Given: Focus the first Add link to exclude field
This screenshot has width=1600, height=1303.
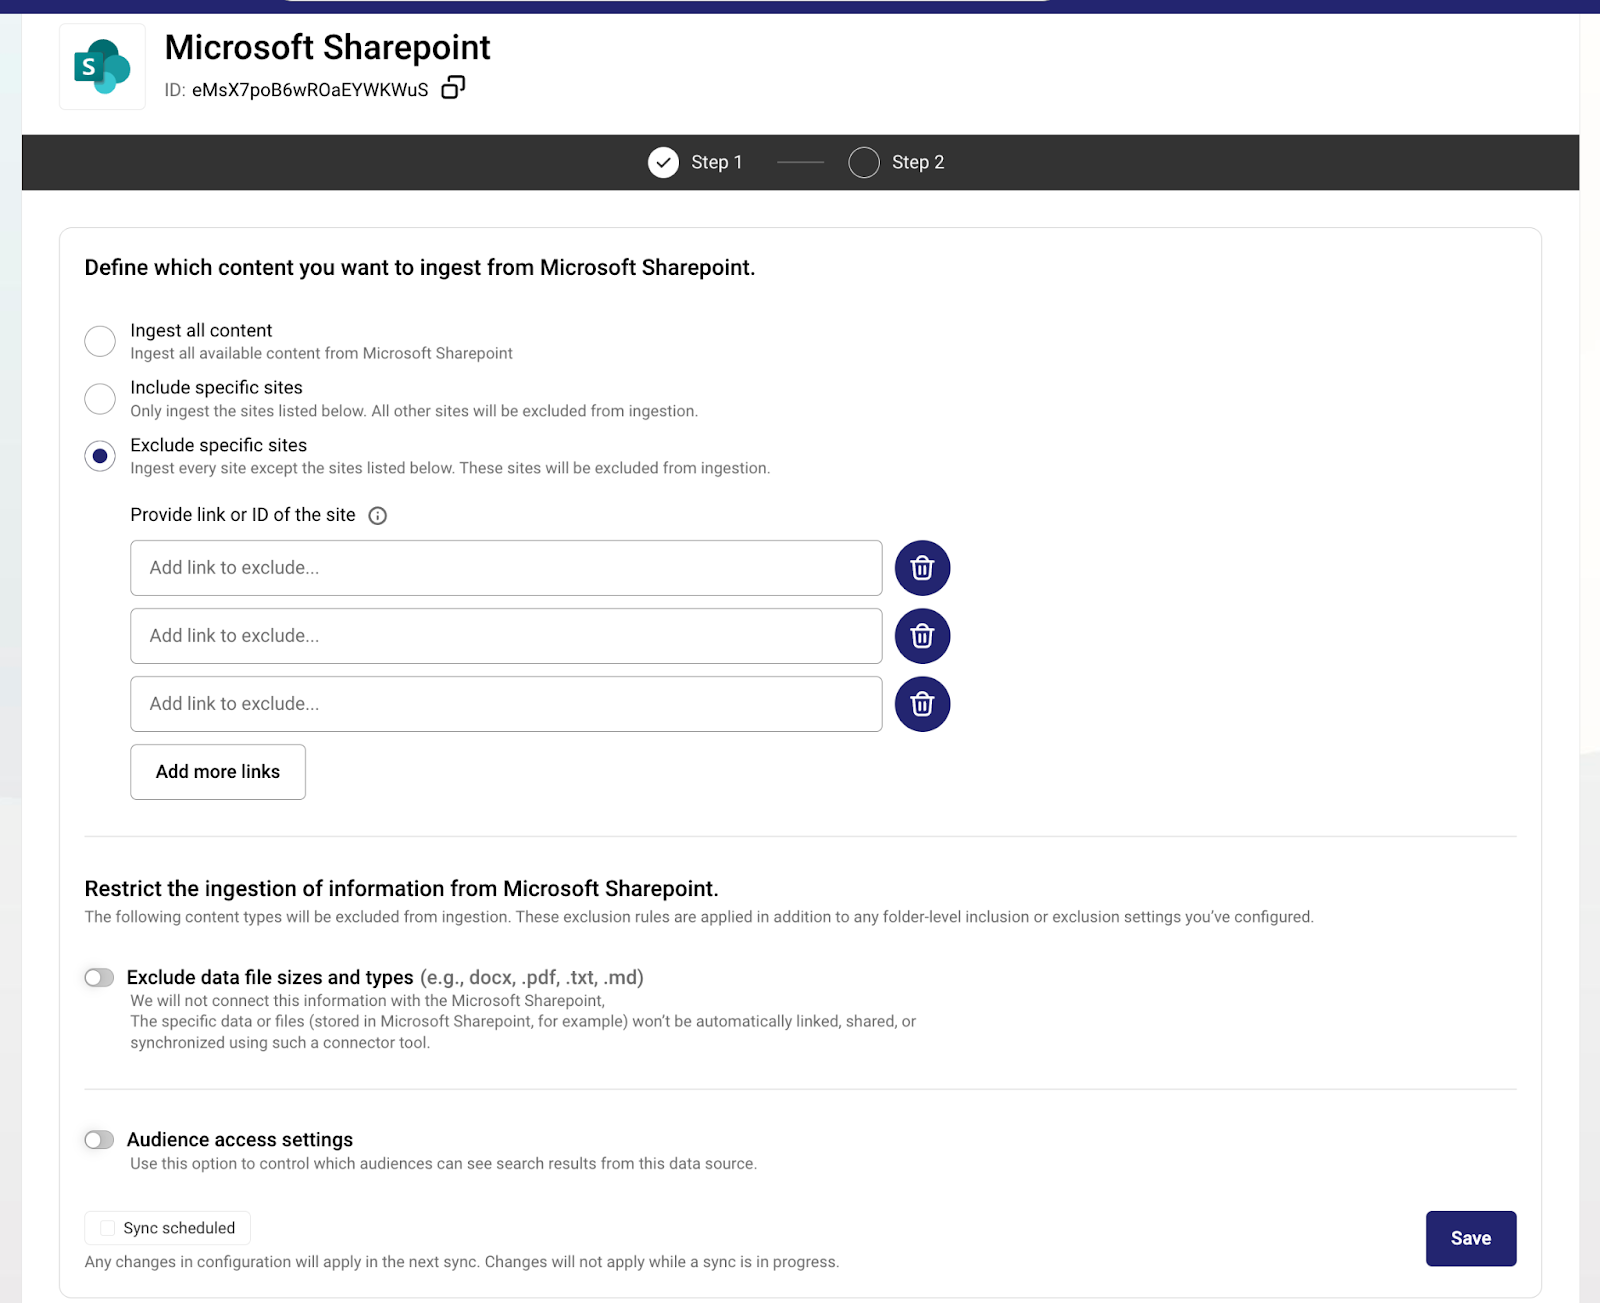Looking at the screenshot, I should [506, 568].
